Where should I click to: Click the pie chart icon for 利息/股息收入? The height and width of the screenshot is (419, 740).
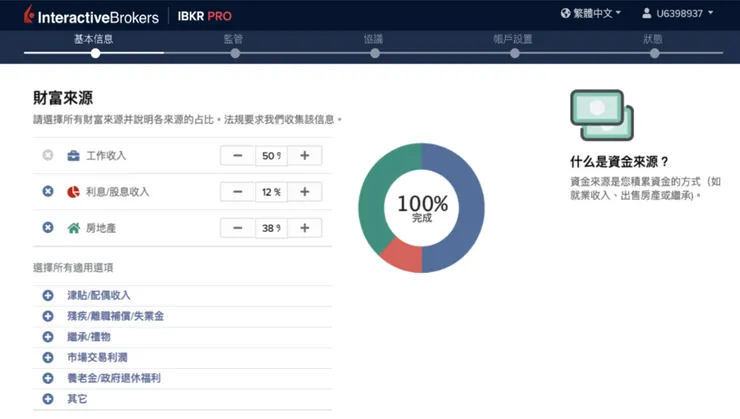[73, 192]
